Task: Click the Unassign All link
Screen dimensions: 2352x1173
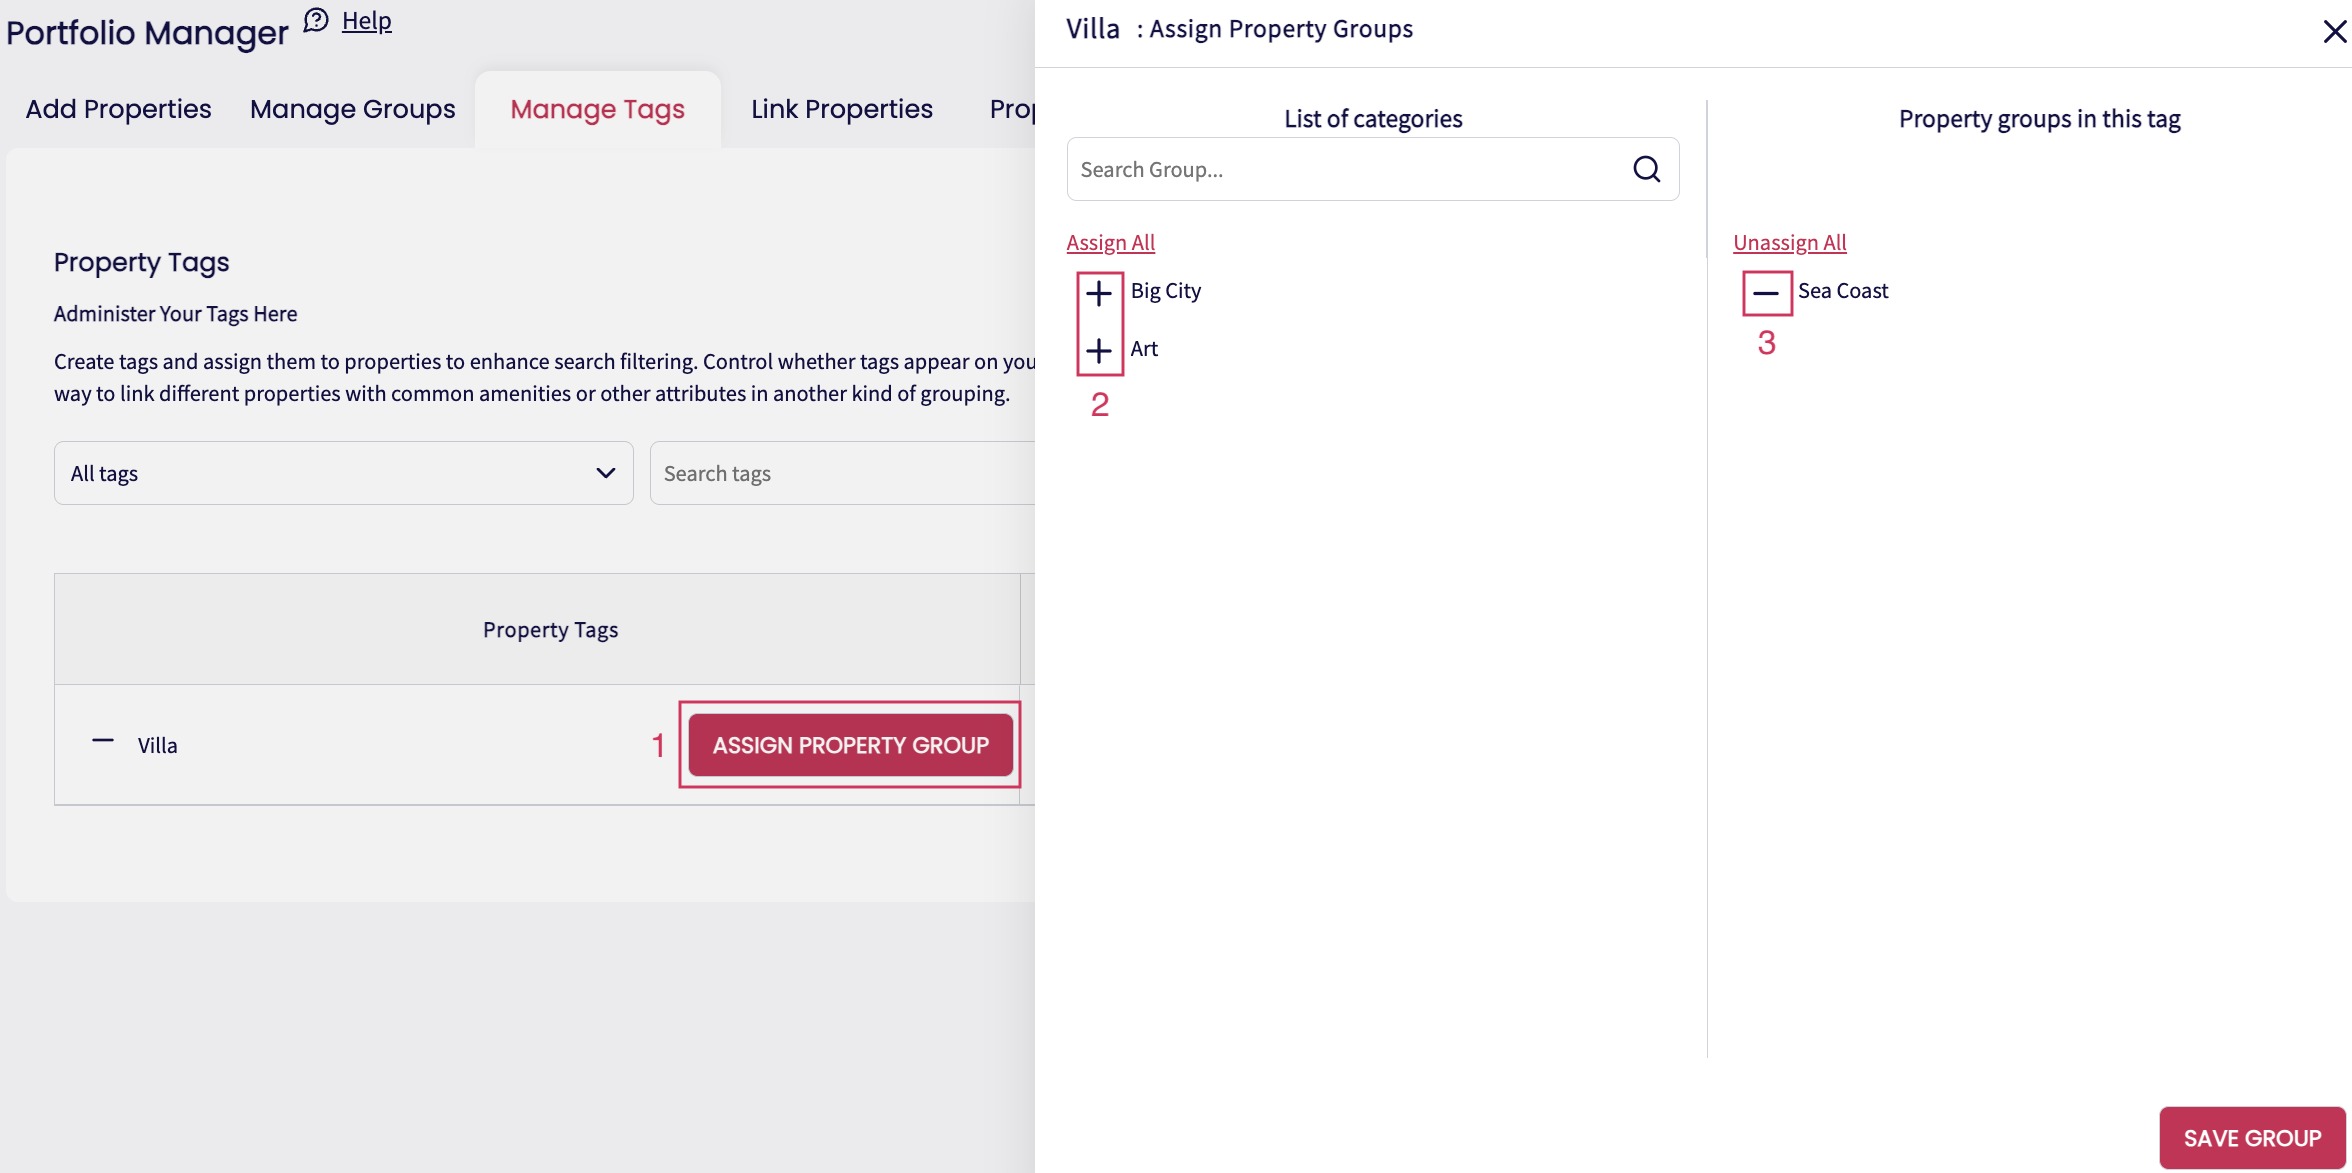Action: (1789, 242)
